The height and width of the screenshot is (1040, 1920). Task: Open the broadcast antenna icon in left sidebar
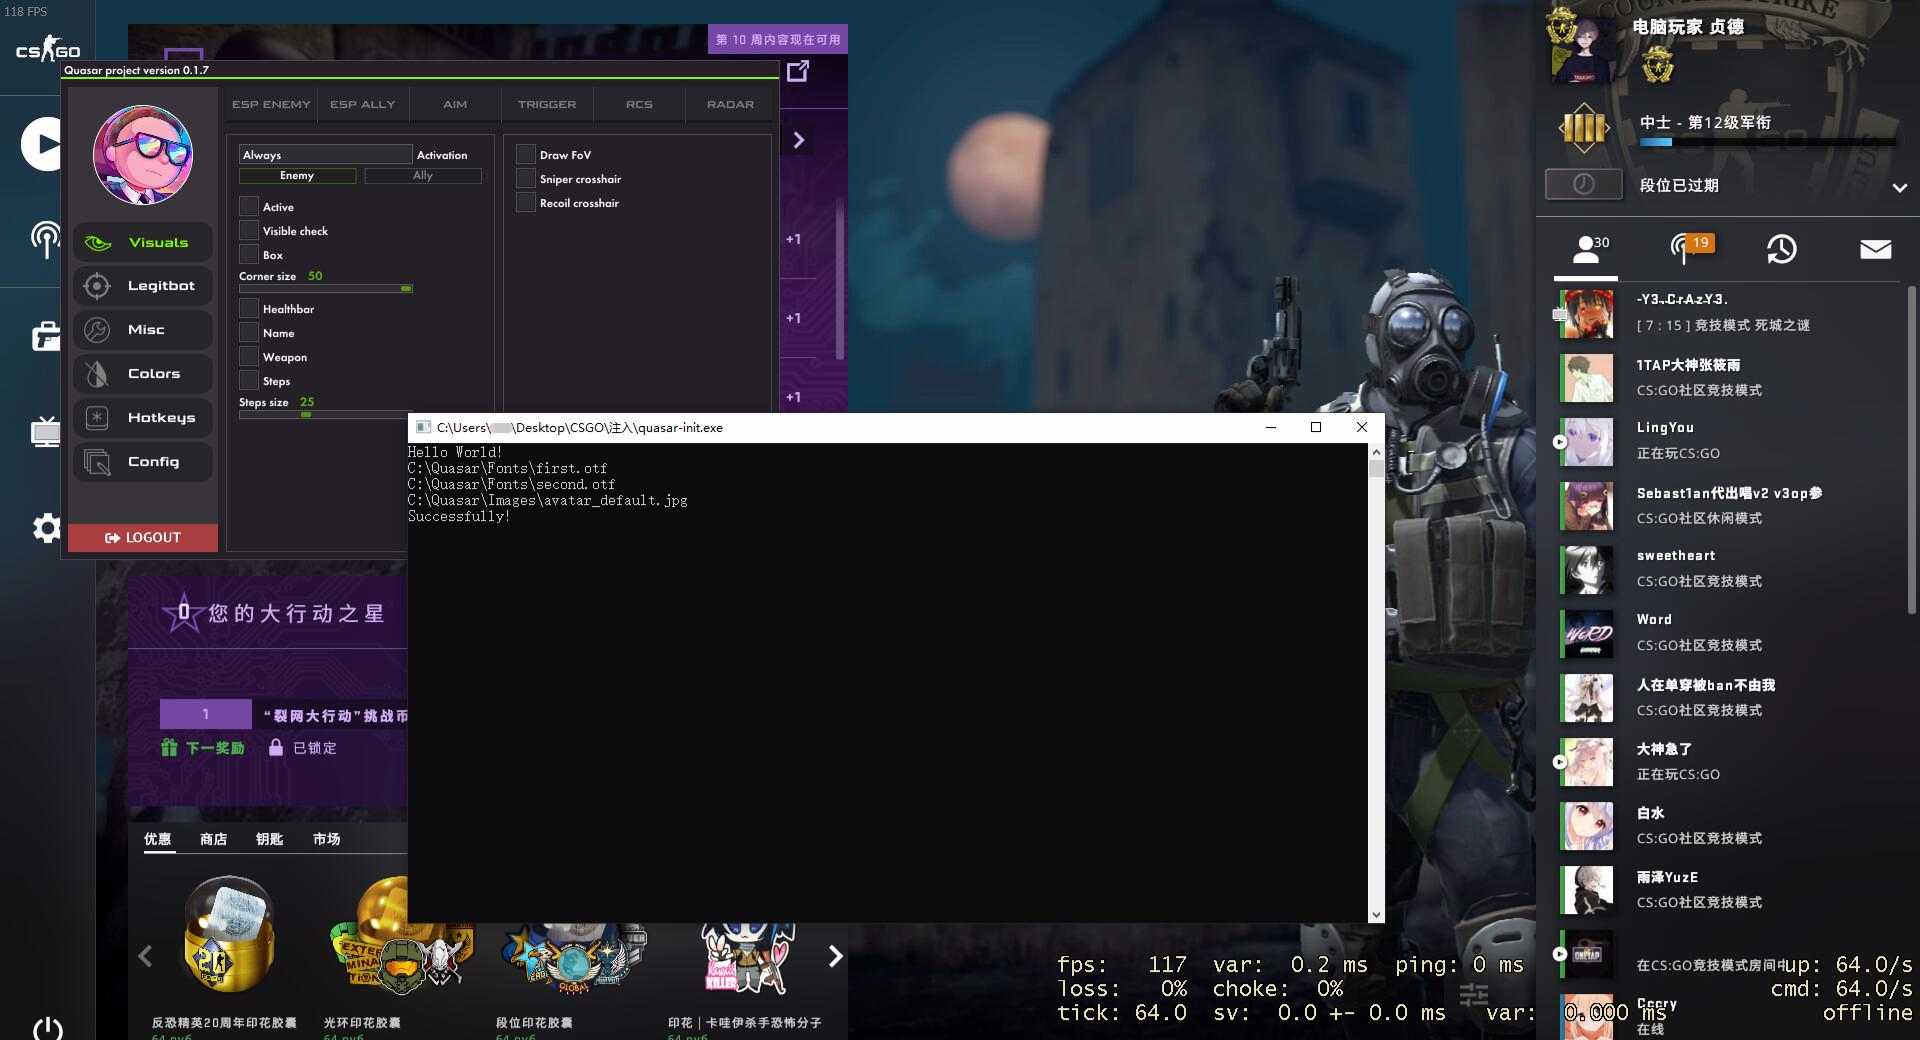[44, 240]
